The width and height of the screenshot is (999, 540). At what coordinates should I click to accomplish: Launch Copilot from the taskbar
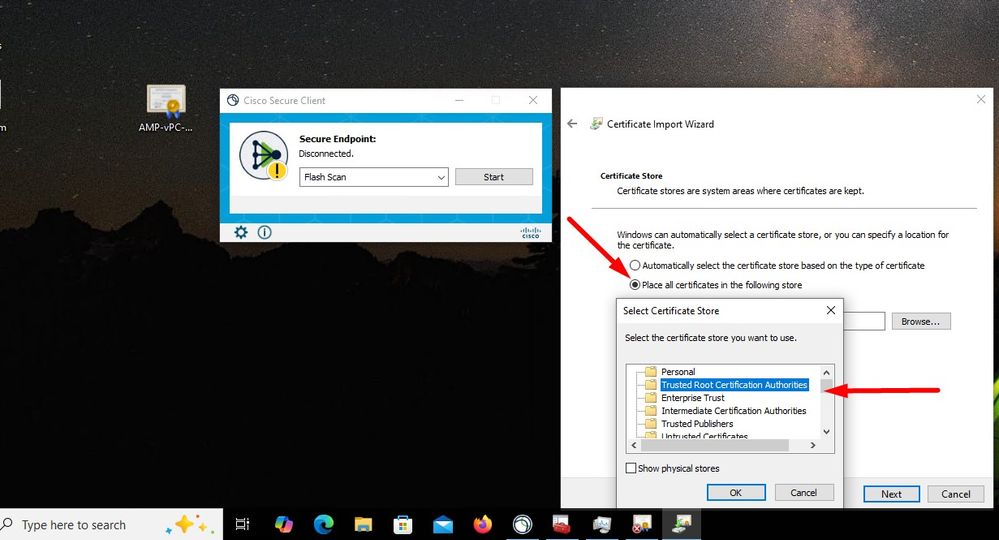284,524
